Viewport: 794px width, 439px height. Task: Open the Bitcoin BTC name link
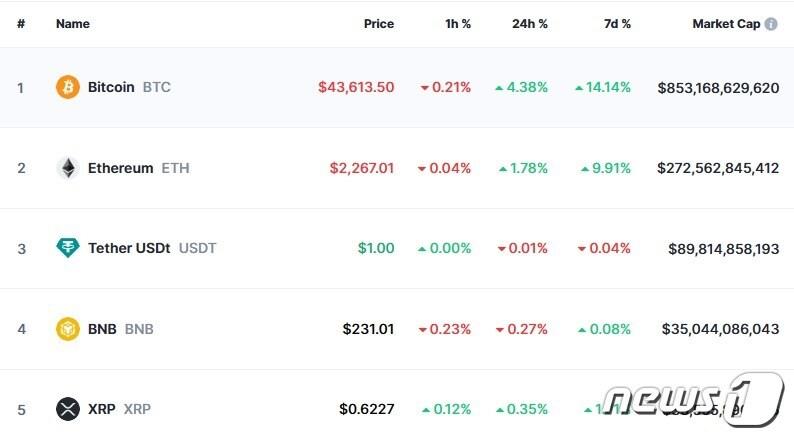(111, 87)
